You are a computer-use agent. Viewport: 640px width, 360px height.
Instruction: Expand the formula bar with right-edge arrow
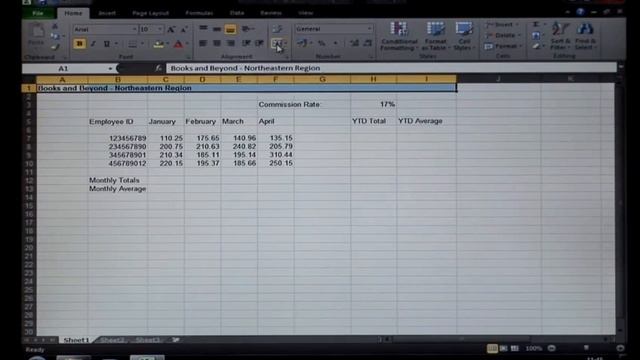[x=620, y=67]
